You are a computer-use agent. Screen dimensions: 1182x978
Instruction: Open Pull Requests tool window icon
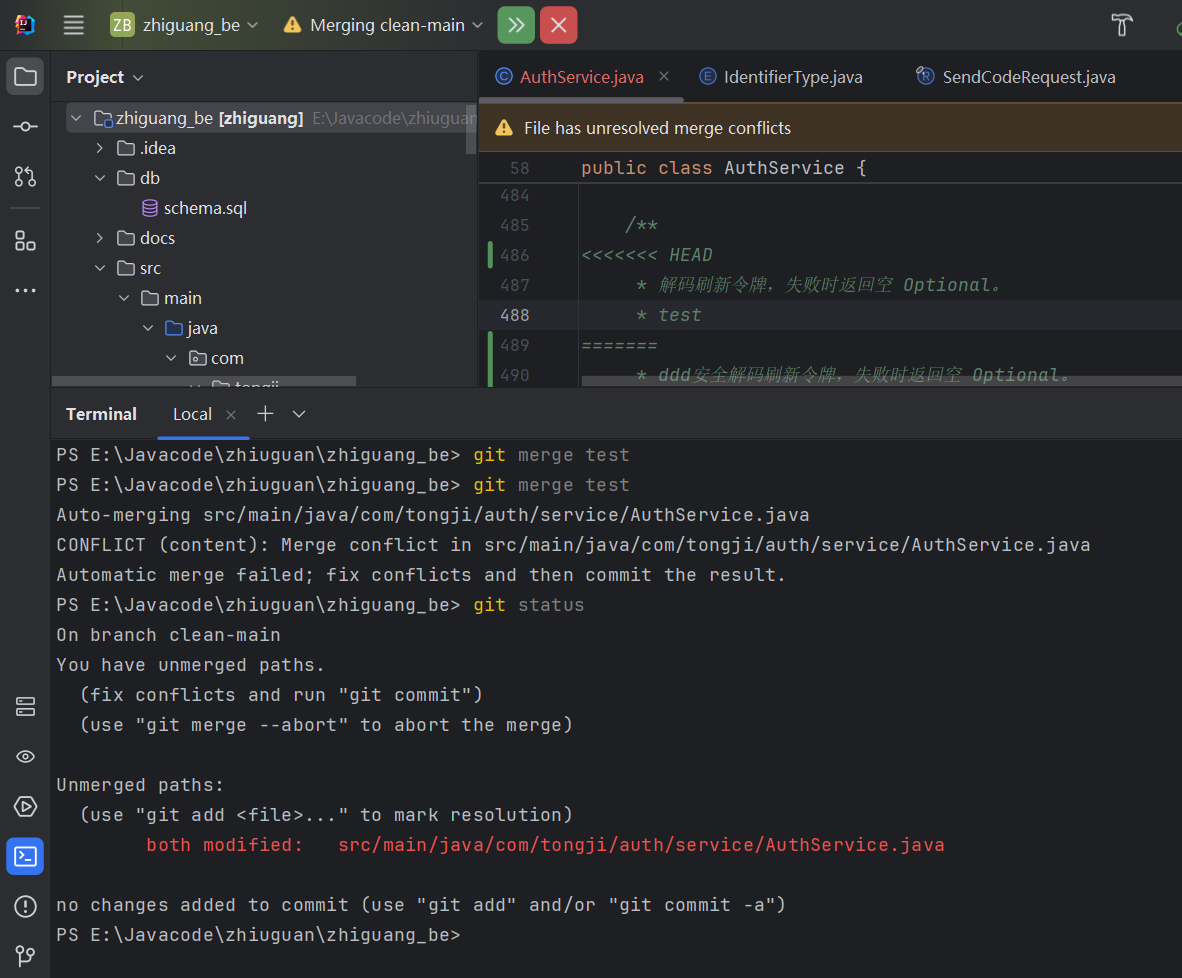tap(25, 176)
